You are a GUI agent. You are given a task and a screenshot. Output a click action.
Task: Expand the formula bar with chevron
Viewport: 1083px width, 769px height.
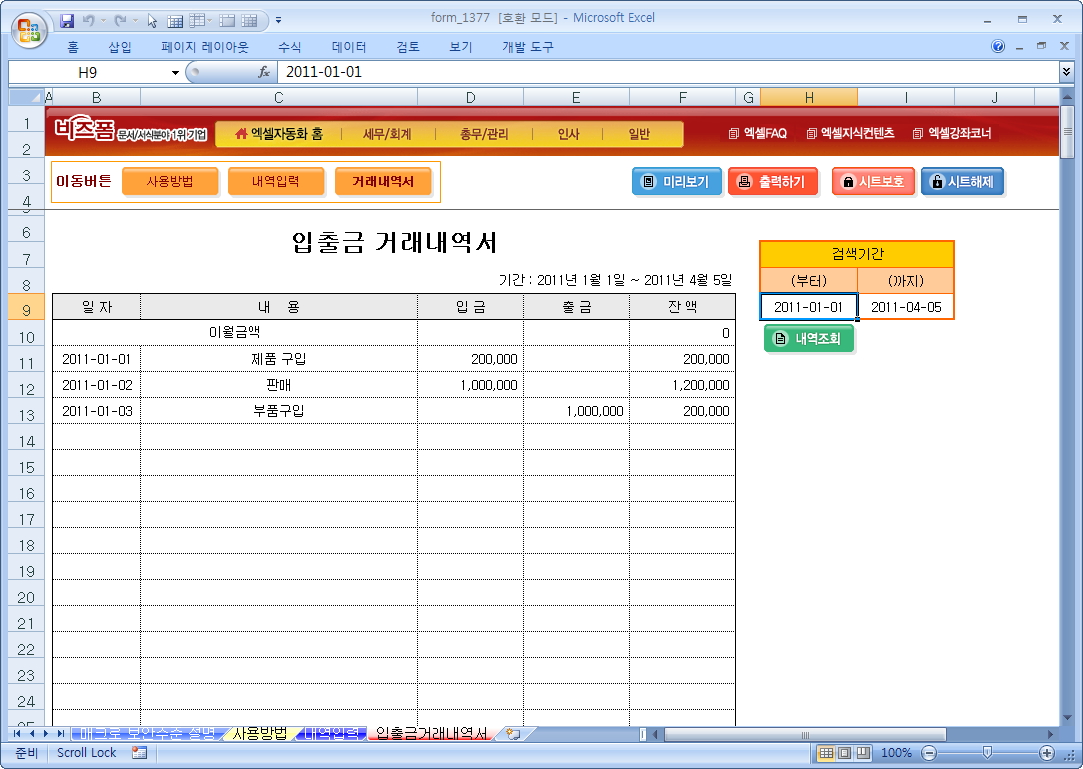pyautogui.click(x=1066, y=72)
